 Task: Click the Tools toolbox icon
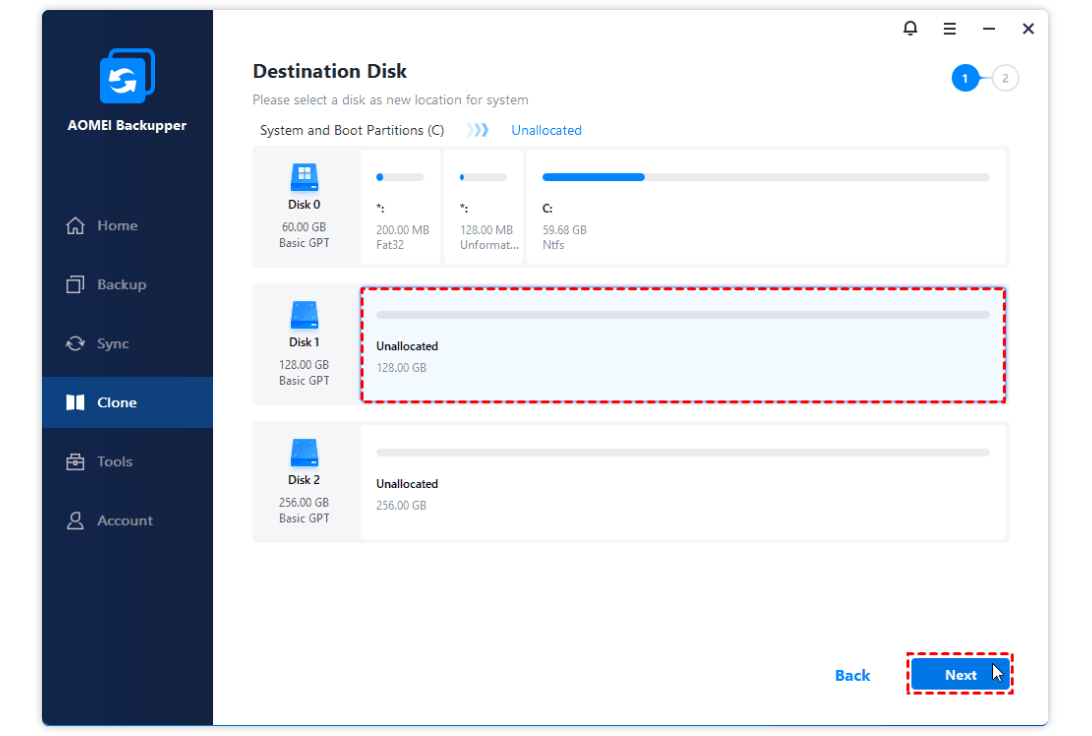[x=75, y=462]
